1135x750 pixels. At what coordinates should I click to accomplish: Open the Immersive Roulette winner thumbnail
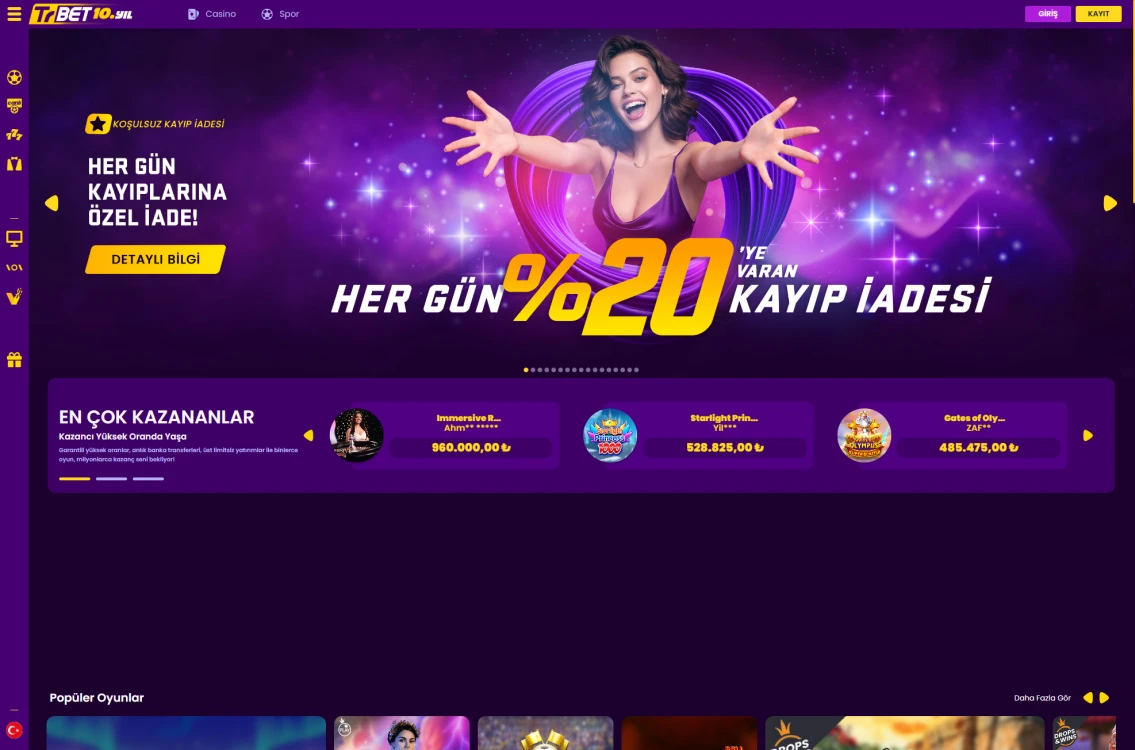[357, 434]
